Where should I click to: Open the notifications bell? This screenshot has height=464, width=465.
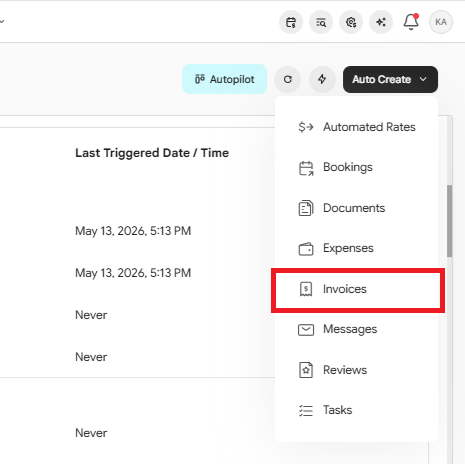(x=411, y=22)
